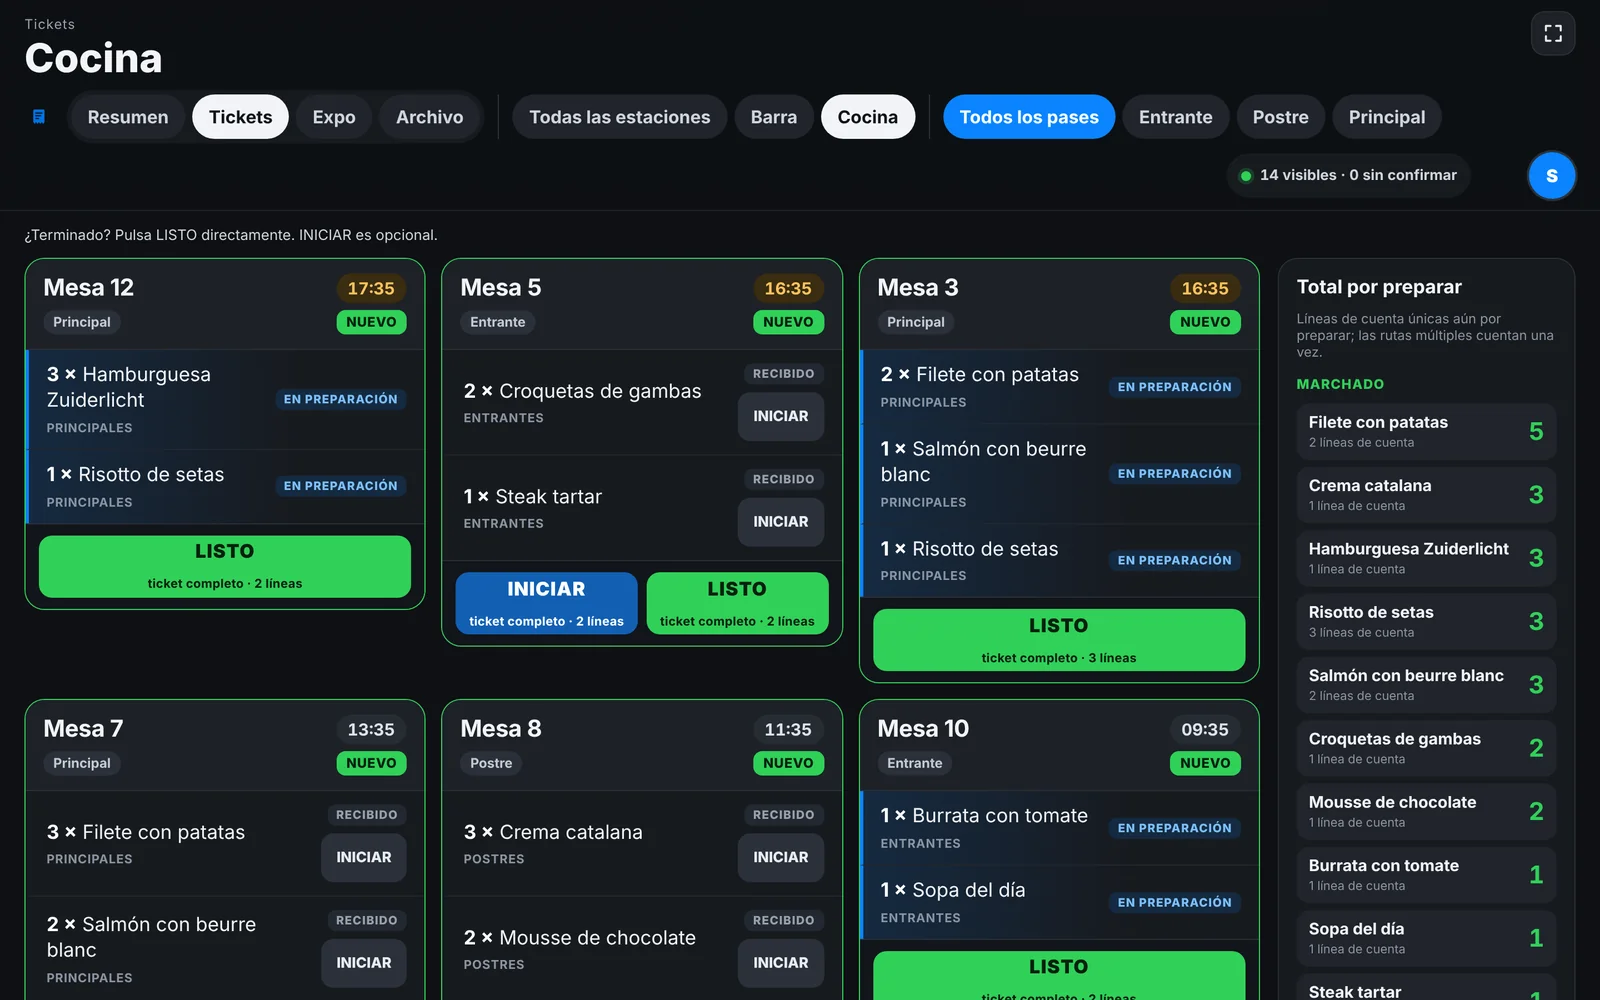Viewport: 1600px width, 1000px height.
Task: Filter tickets by the Barra station
Action: (x=774, y=117)
